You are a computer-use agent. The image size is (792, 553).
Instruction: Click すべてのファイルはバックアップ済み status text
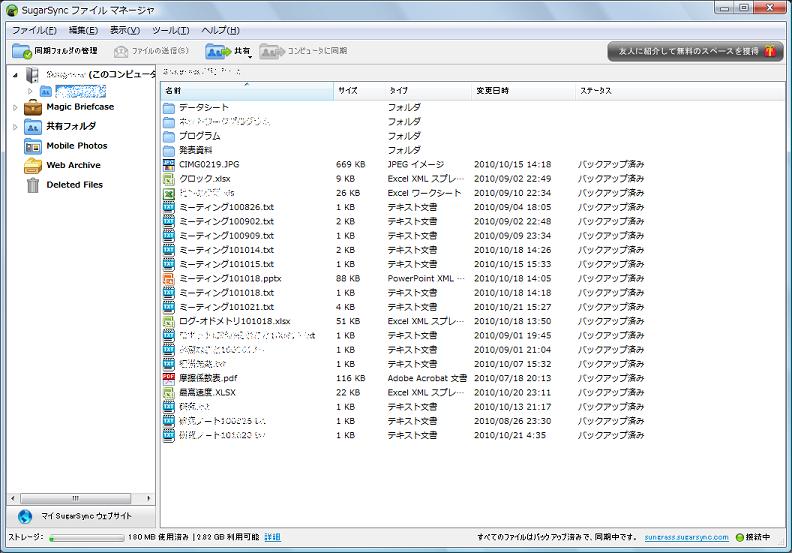pos(557,537)
